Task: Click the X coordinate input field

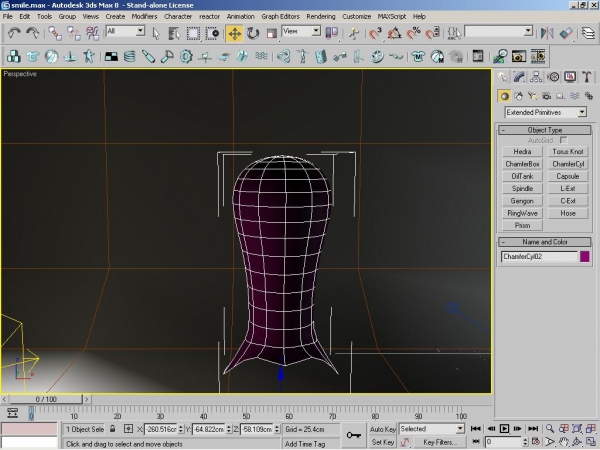Action: [161, 429]
